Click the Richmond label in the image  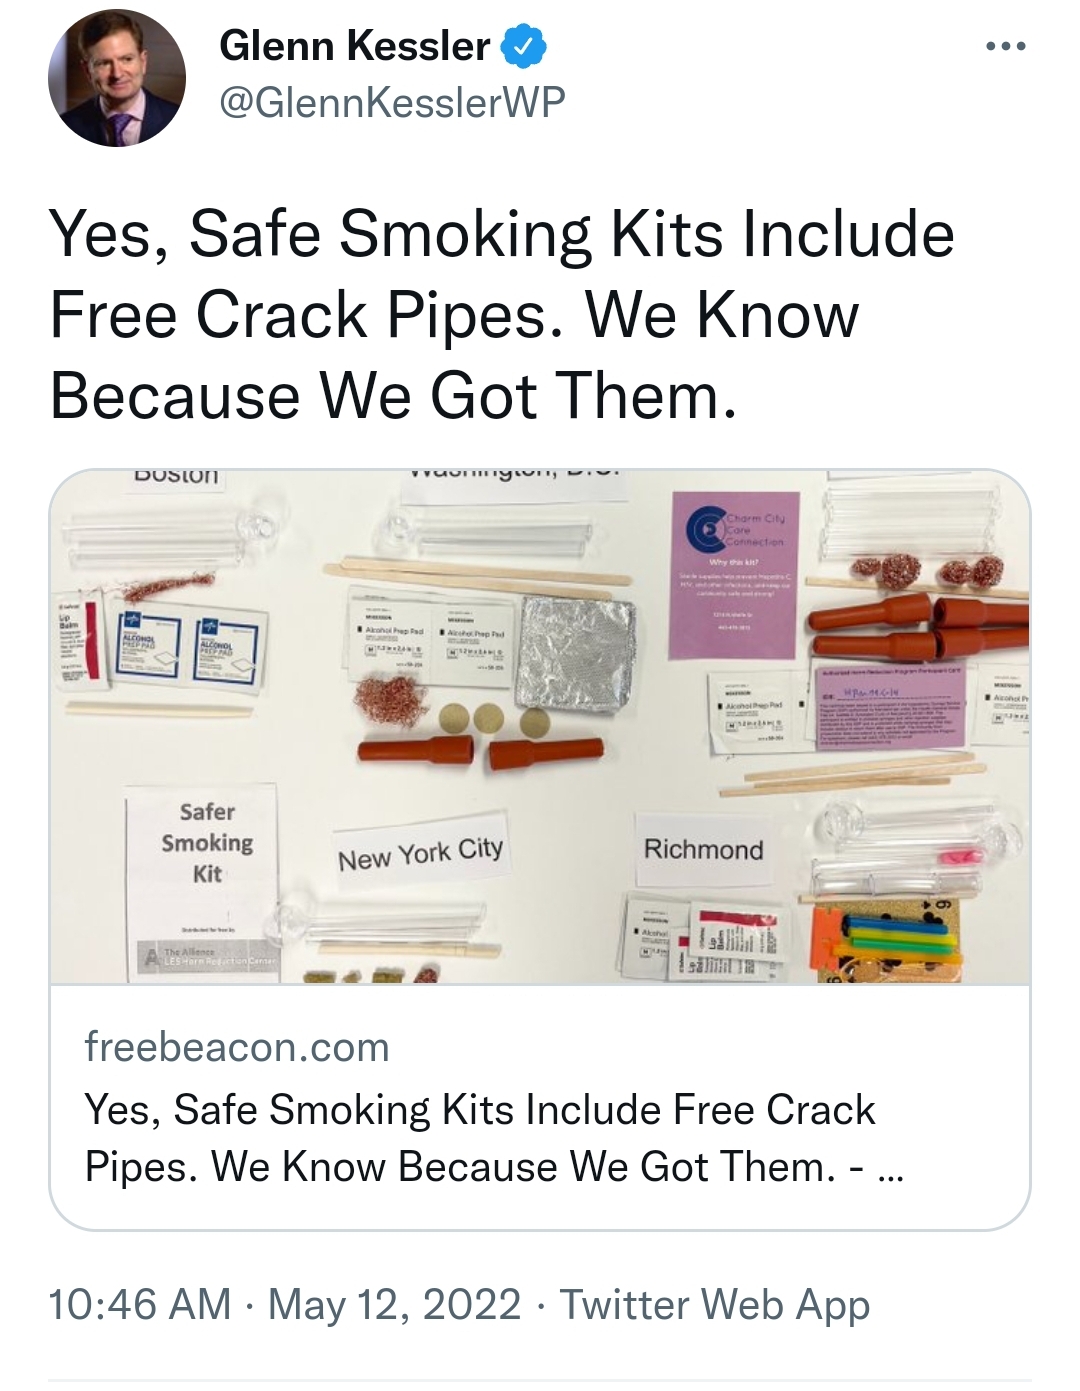703,849
